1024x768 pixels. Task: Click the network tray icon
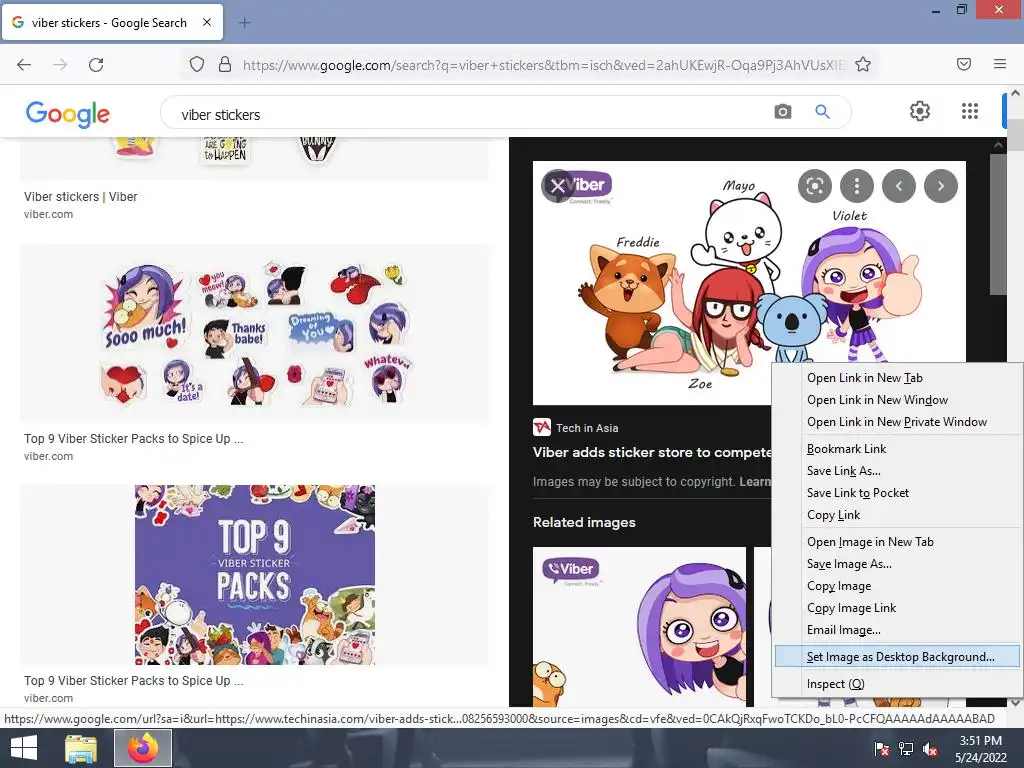tap(906, 749)
